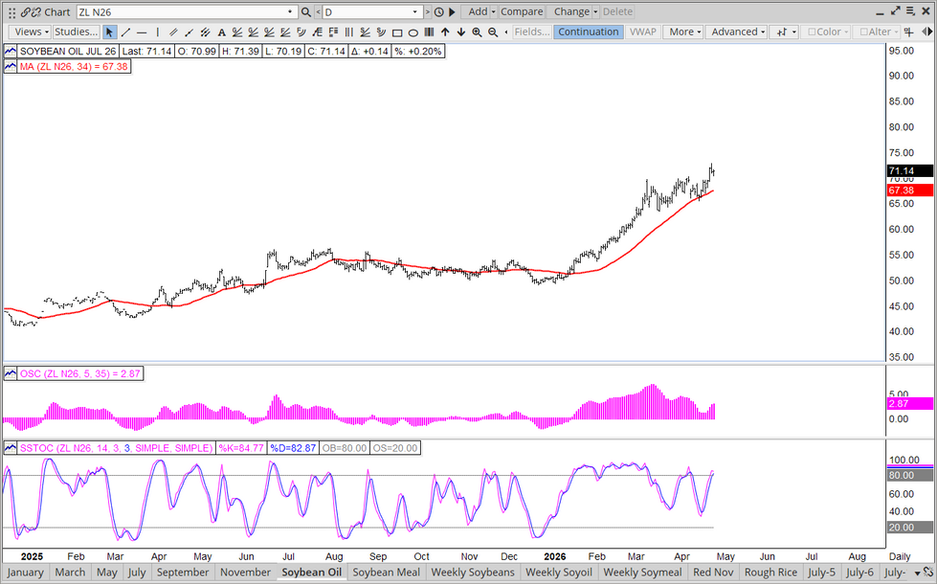Image resolution: width=937 pixels, height=584 pixels.
Task: Step to previous interval with < arrow
Action: point(317,12)
